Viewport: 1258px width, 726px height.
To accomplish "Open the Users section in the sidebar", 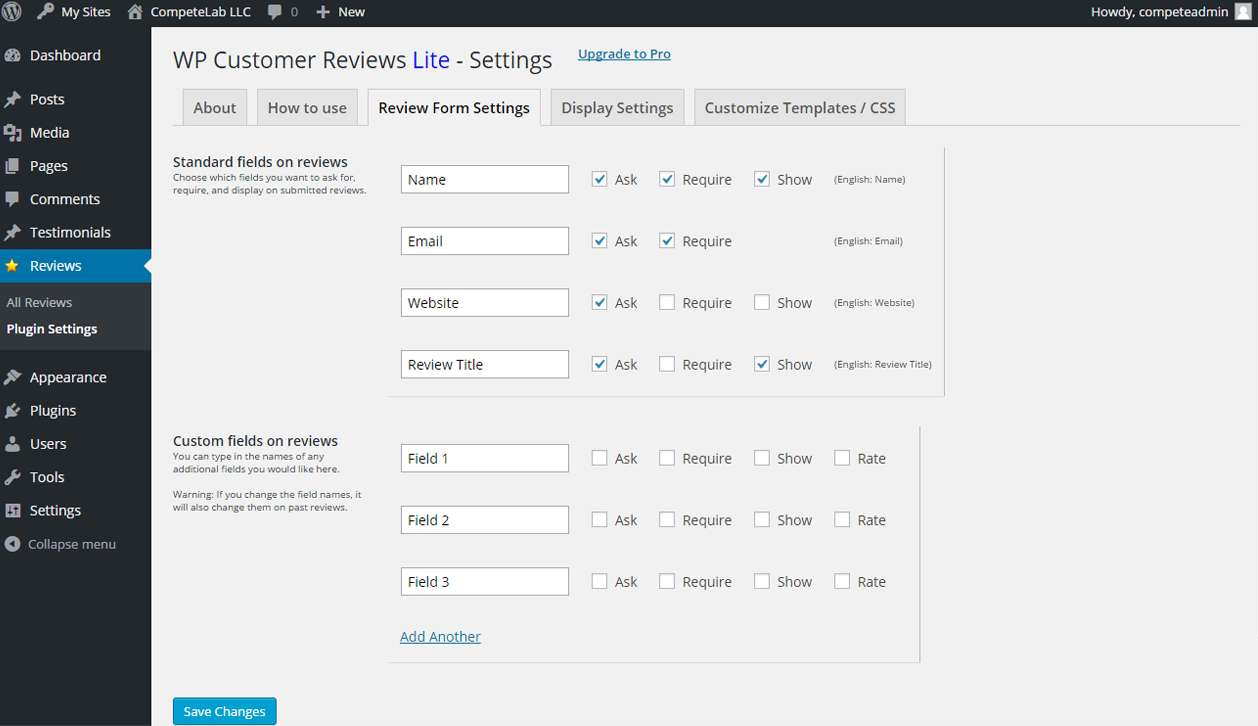I will pyautogui.click(x=48, y=444).
